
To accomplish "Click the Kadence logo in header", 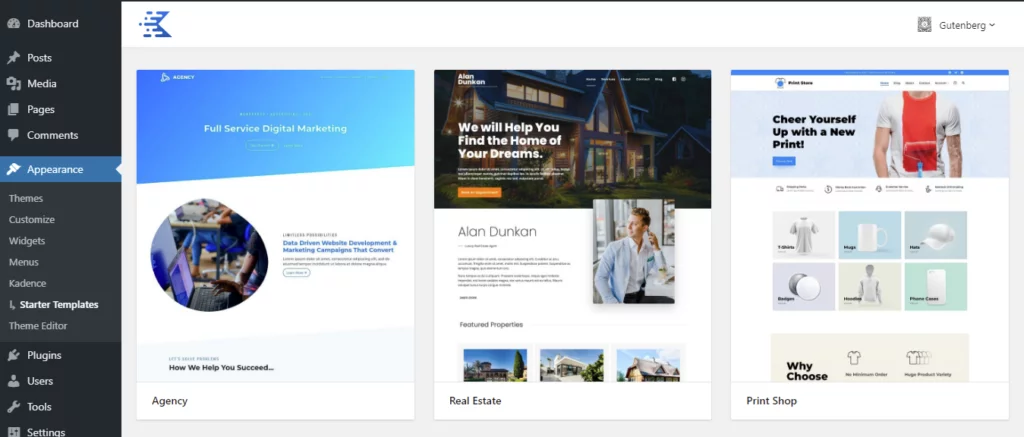I will click(155, 24).
